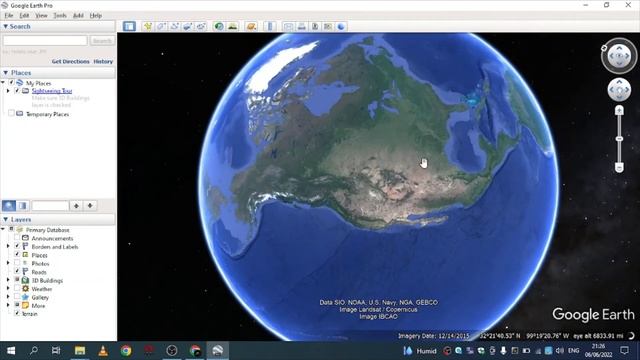Move the selected place up with the arrow button

(76, 206)
